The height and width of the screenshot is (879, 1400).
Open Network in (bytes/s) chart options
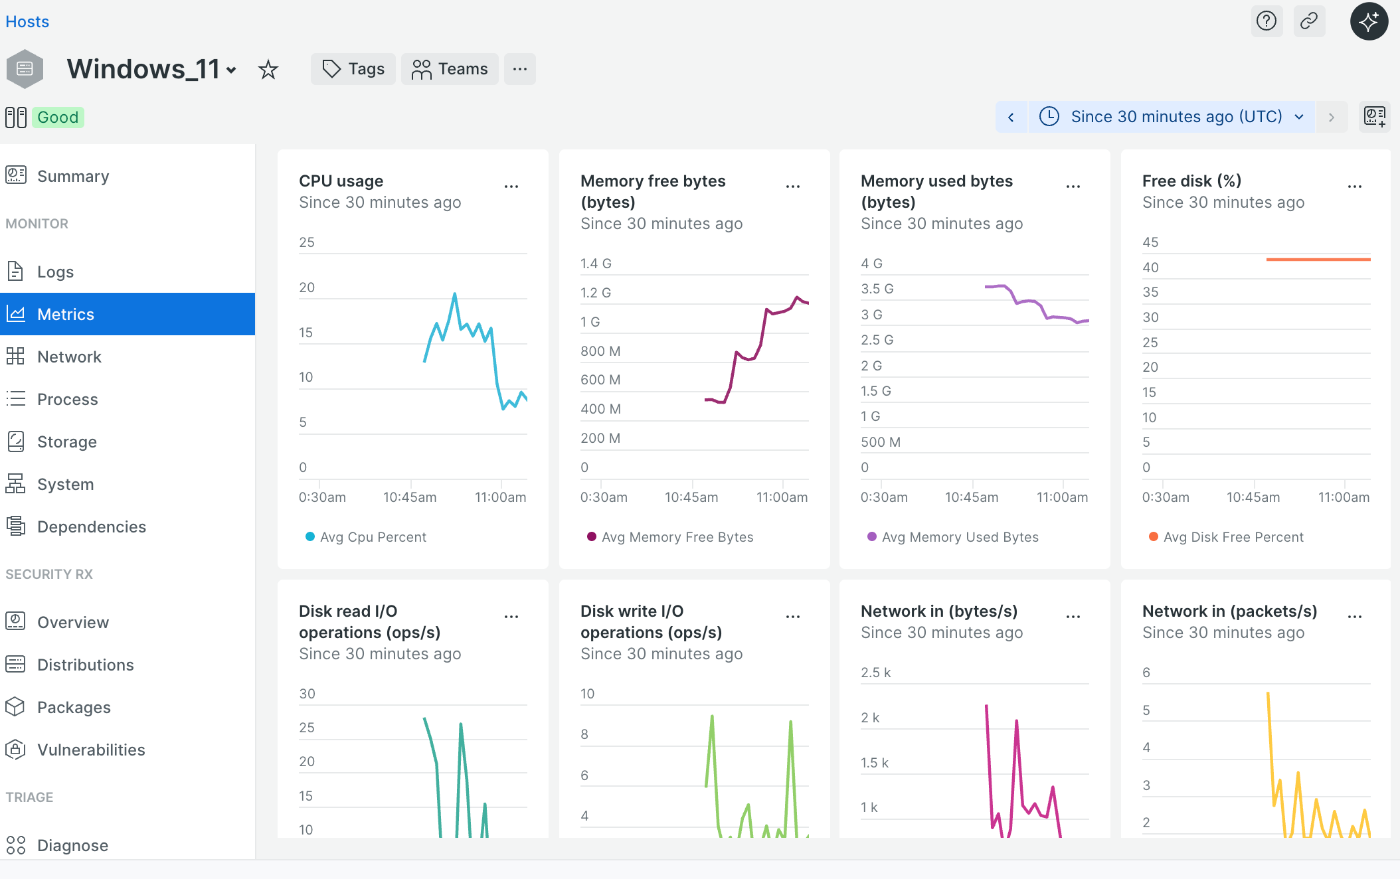[x=1073, y=616]
